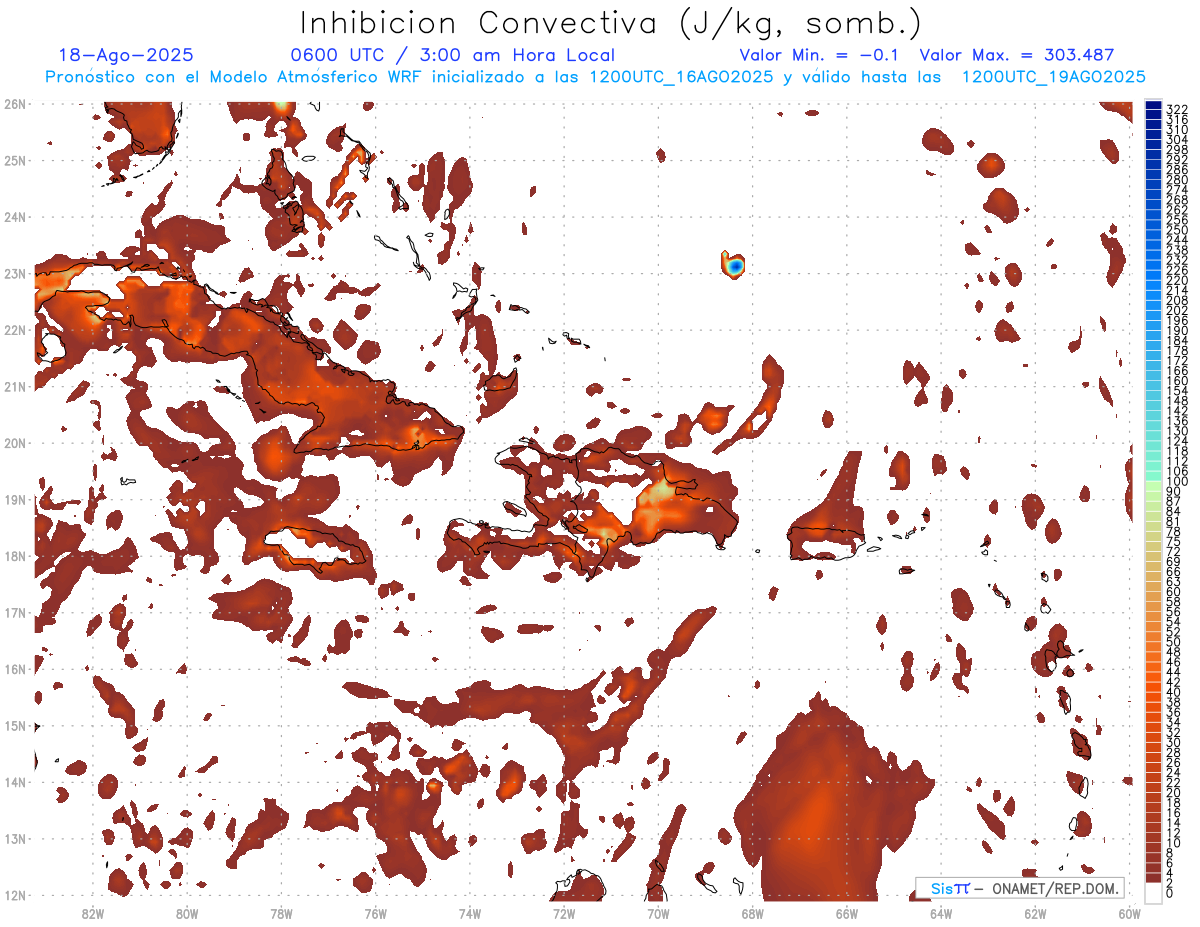Screen dimensions: 1200x927
Task: Click the '0600 UTC / 3:00 am Hora Local' text
Action: pos(452,55)
